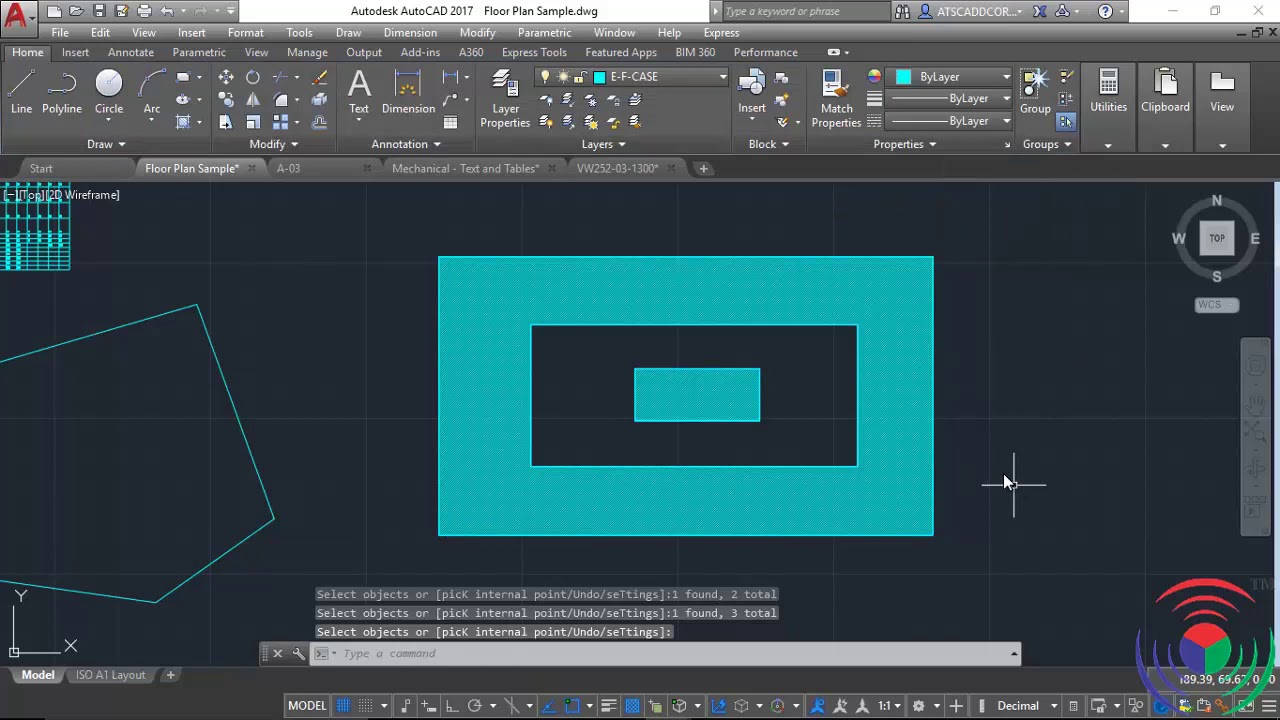This screenshot has width=1280, height=720.
Task: Click the Explode tool icon
Action: 320,99
